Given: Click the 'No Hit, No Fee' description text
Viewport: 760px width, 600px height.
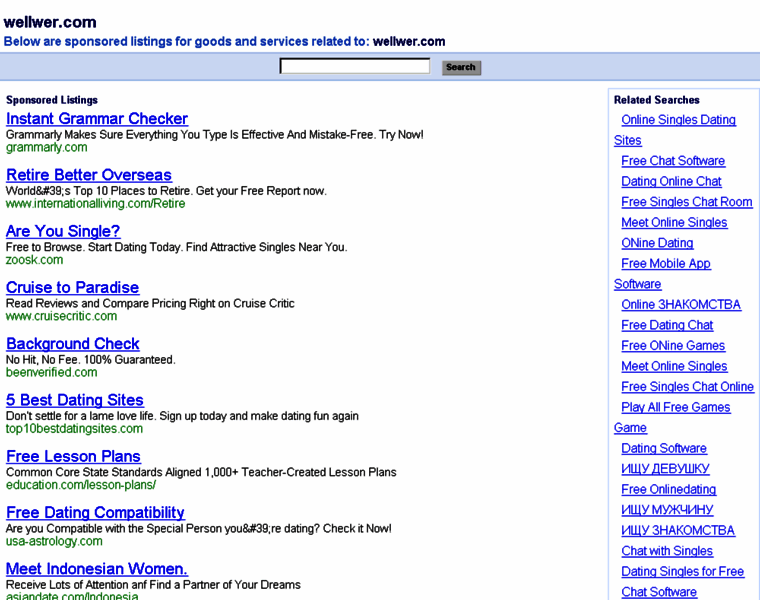Looking at the screenshot, I should click(x=91, y=360).
